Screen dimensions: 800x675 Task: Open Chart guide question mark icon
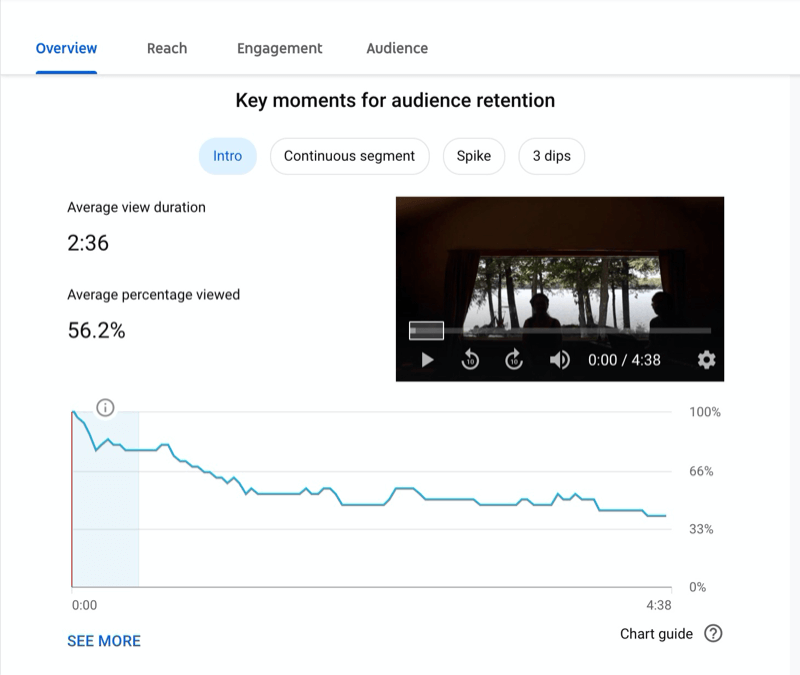pyautogui.click(x=713, y=634)
